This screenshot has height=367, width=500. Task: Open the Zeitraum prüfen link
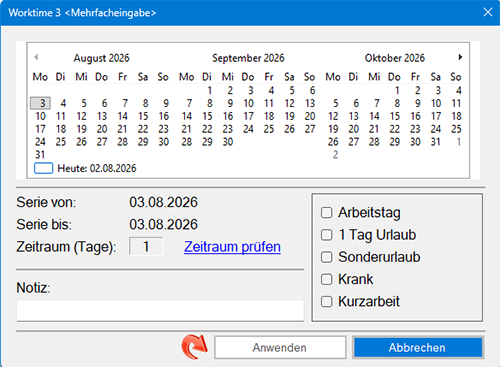click(232, 247)
